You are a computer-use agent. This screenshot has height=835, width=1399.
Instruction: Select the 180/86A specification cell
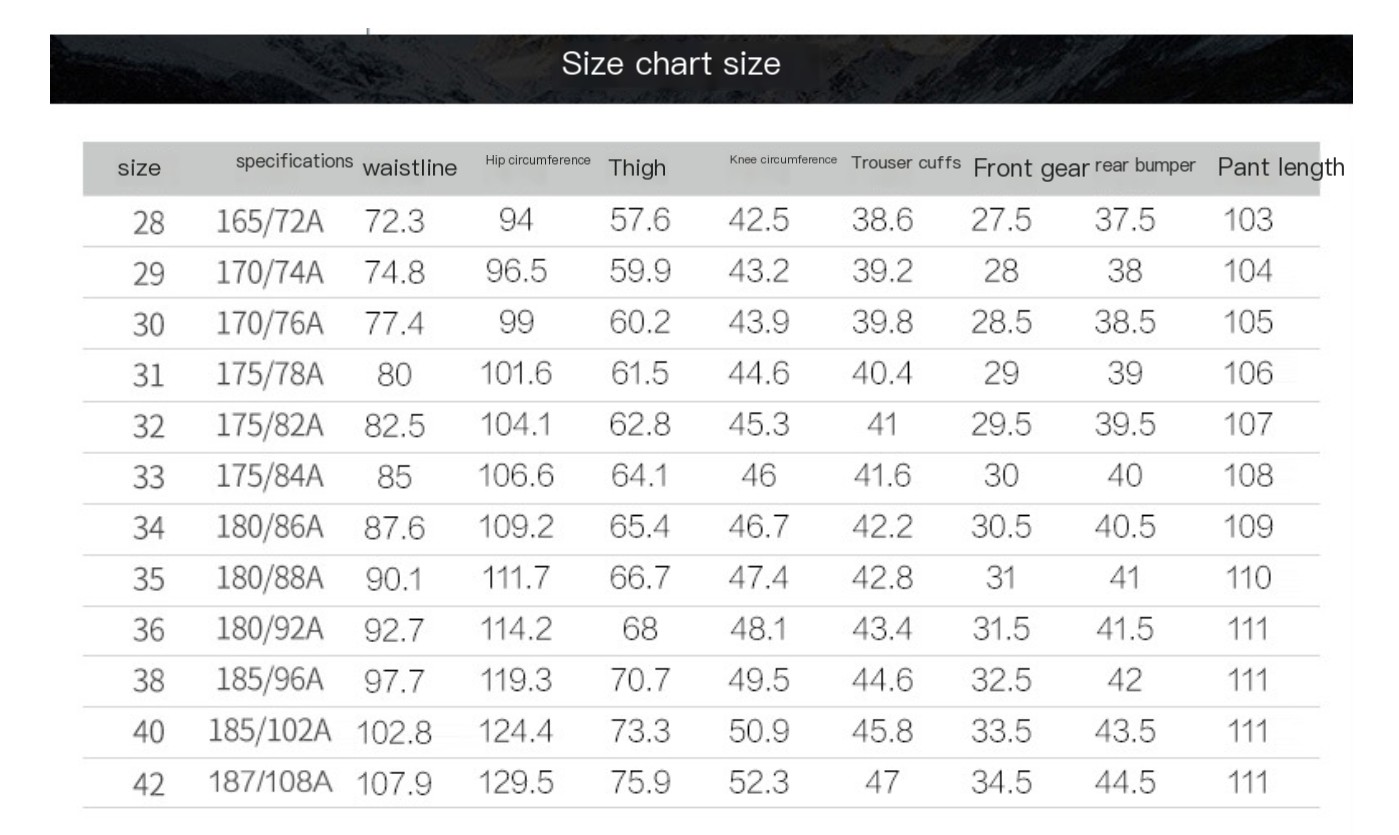[270, 527]
